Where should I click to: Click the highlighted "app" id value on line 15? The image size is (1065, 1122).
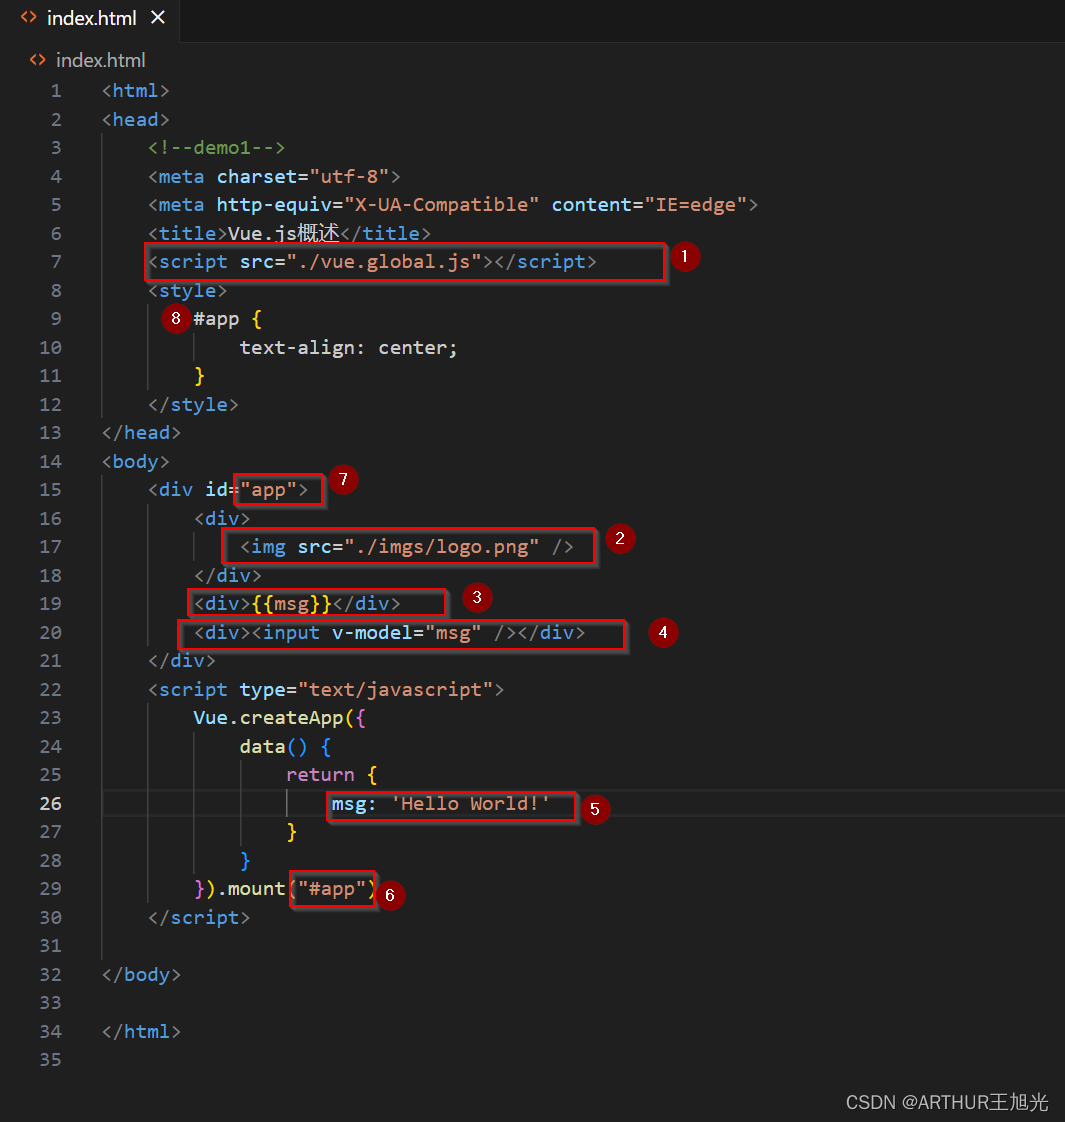tap(278, 489)
